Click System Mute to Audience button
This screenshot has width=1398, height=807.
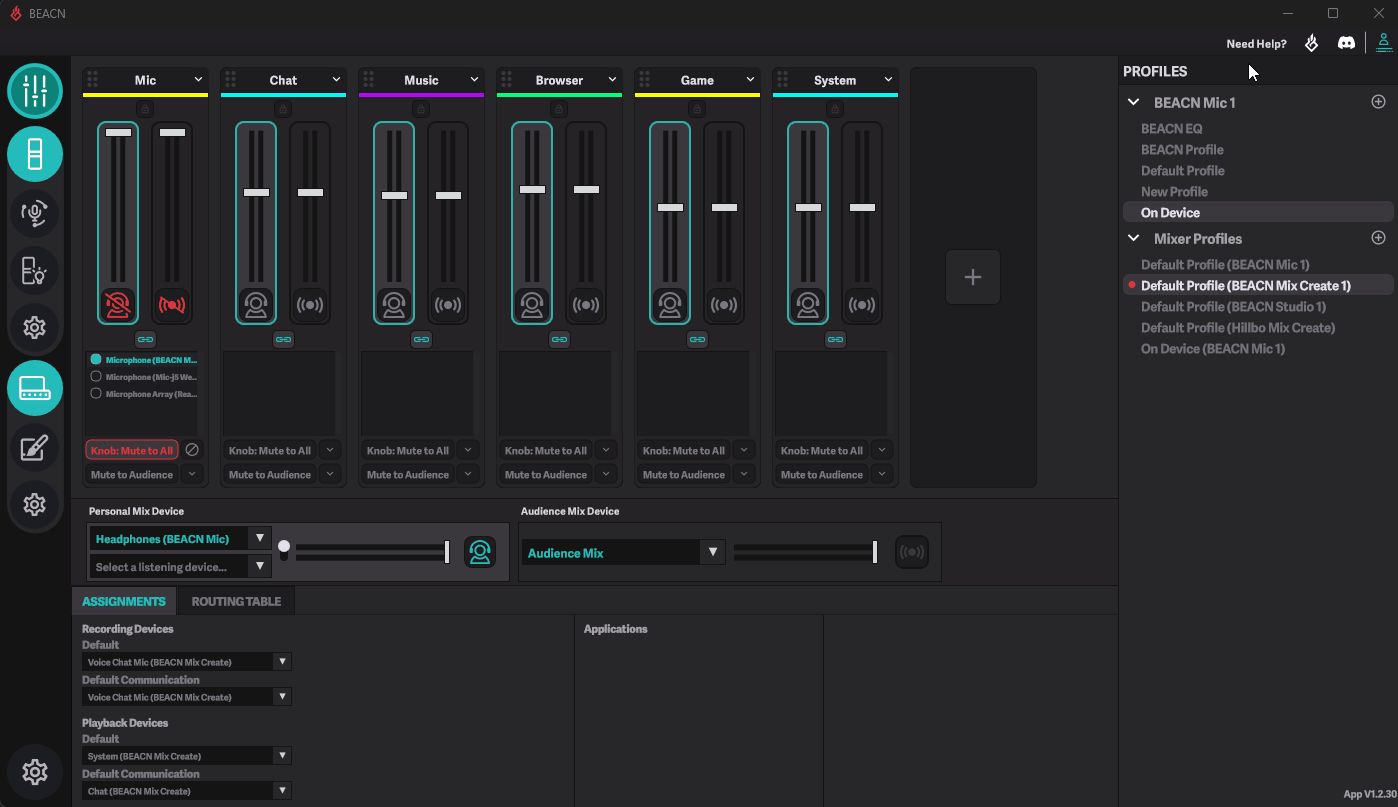coord(822,474)
